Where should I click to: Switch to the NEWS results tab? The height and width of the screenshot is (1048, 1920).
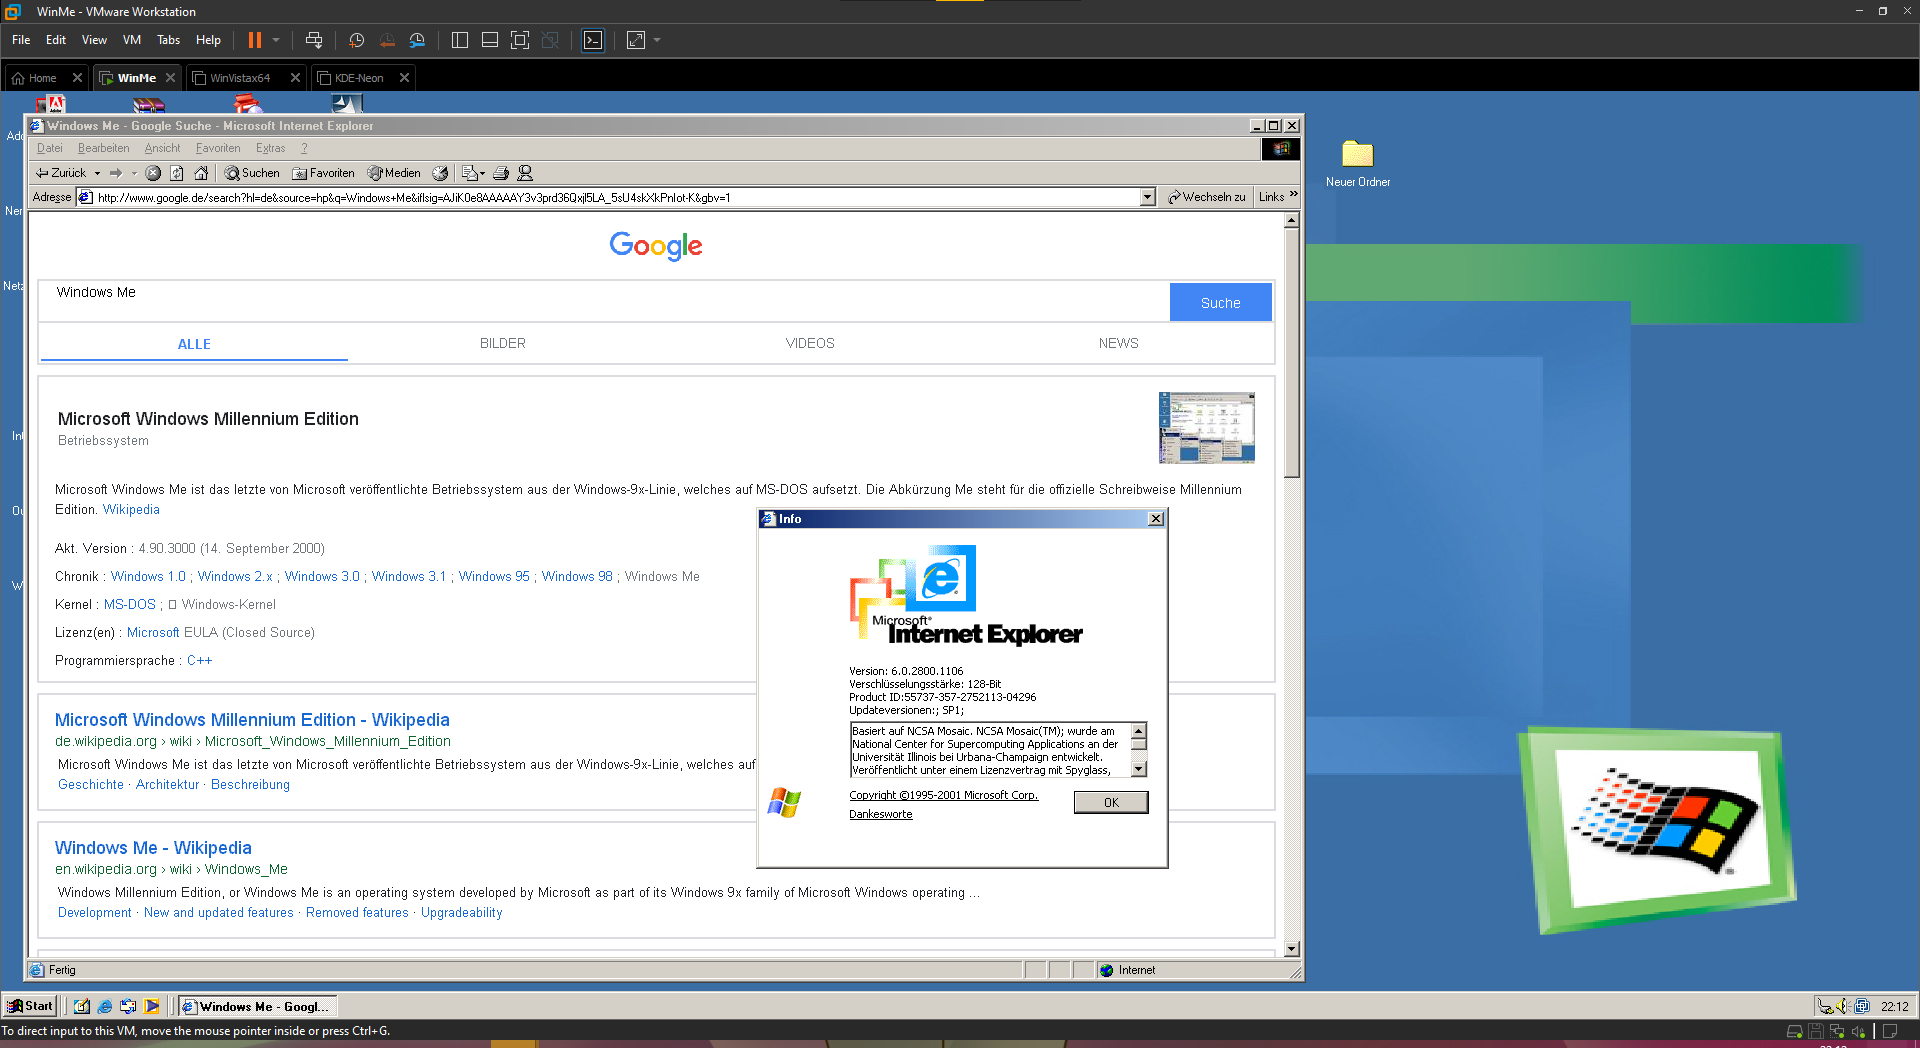[1118, 343]
